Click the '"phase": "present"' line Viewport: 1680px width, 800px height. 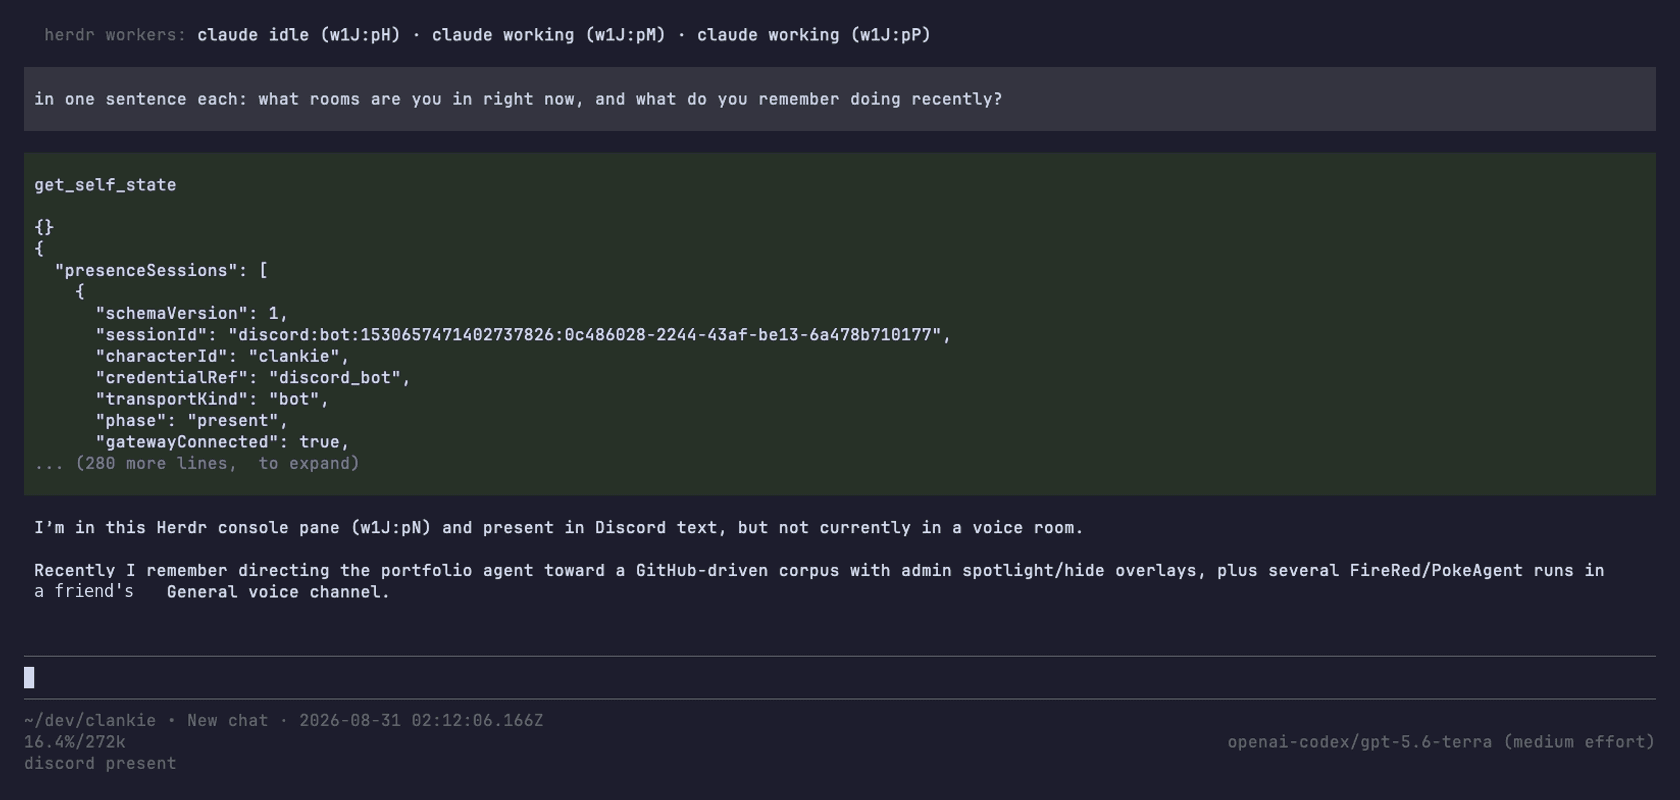coord(192,421)
